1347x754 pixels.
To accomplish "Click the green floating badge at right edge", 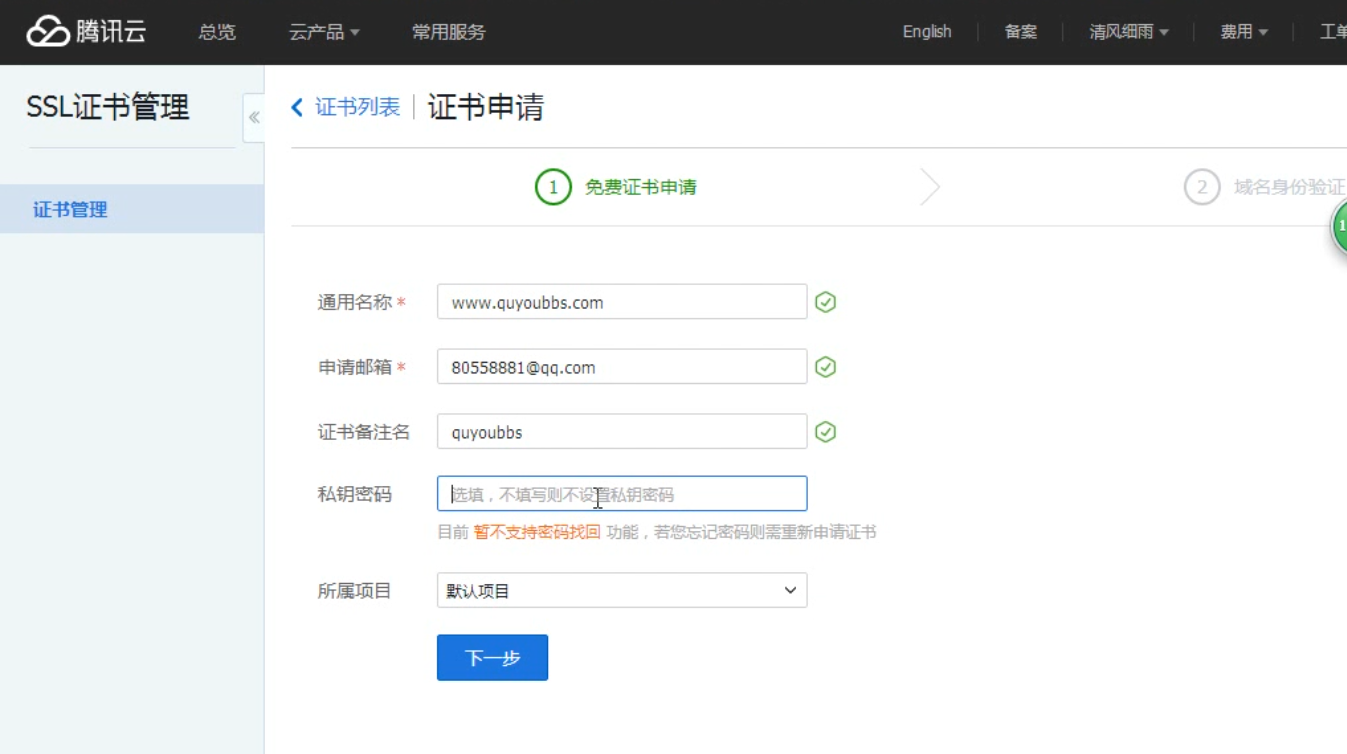I will tap(1339, 227).
